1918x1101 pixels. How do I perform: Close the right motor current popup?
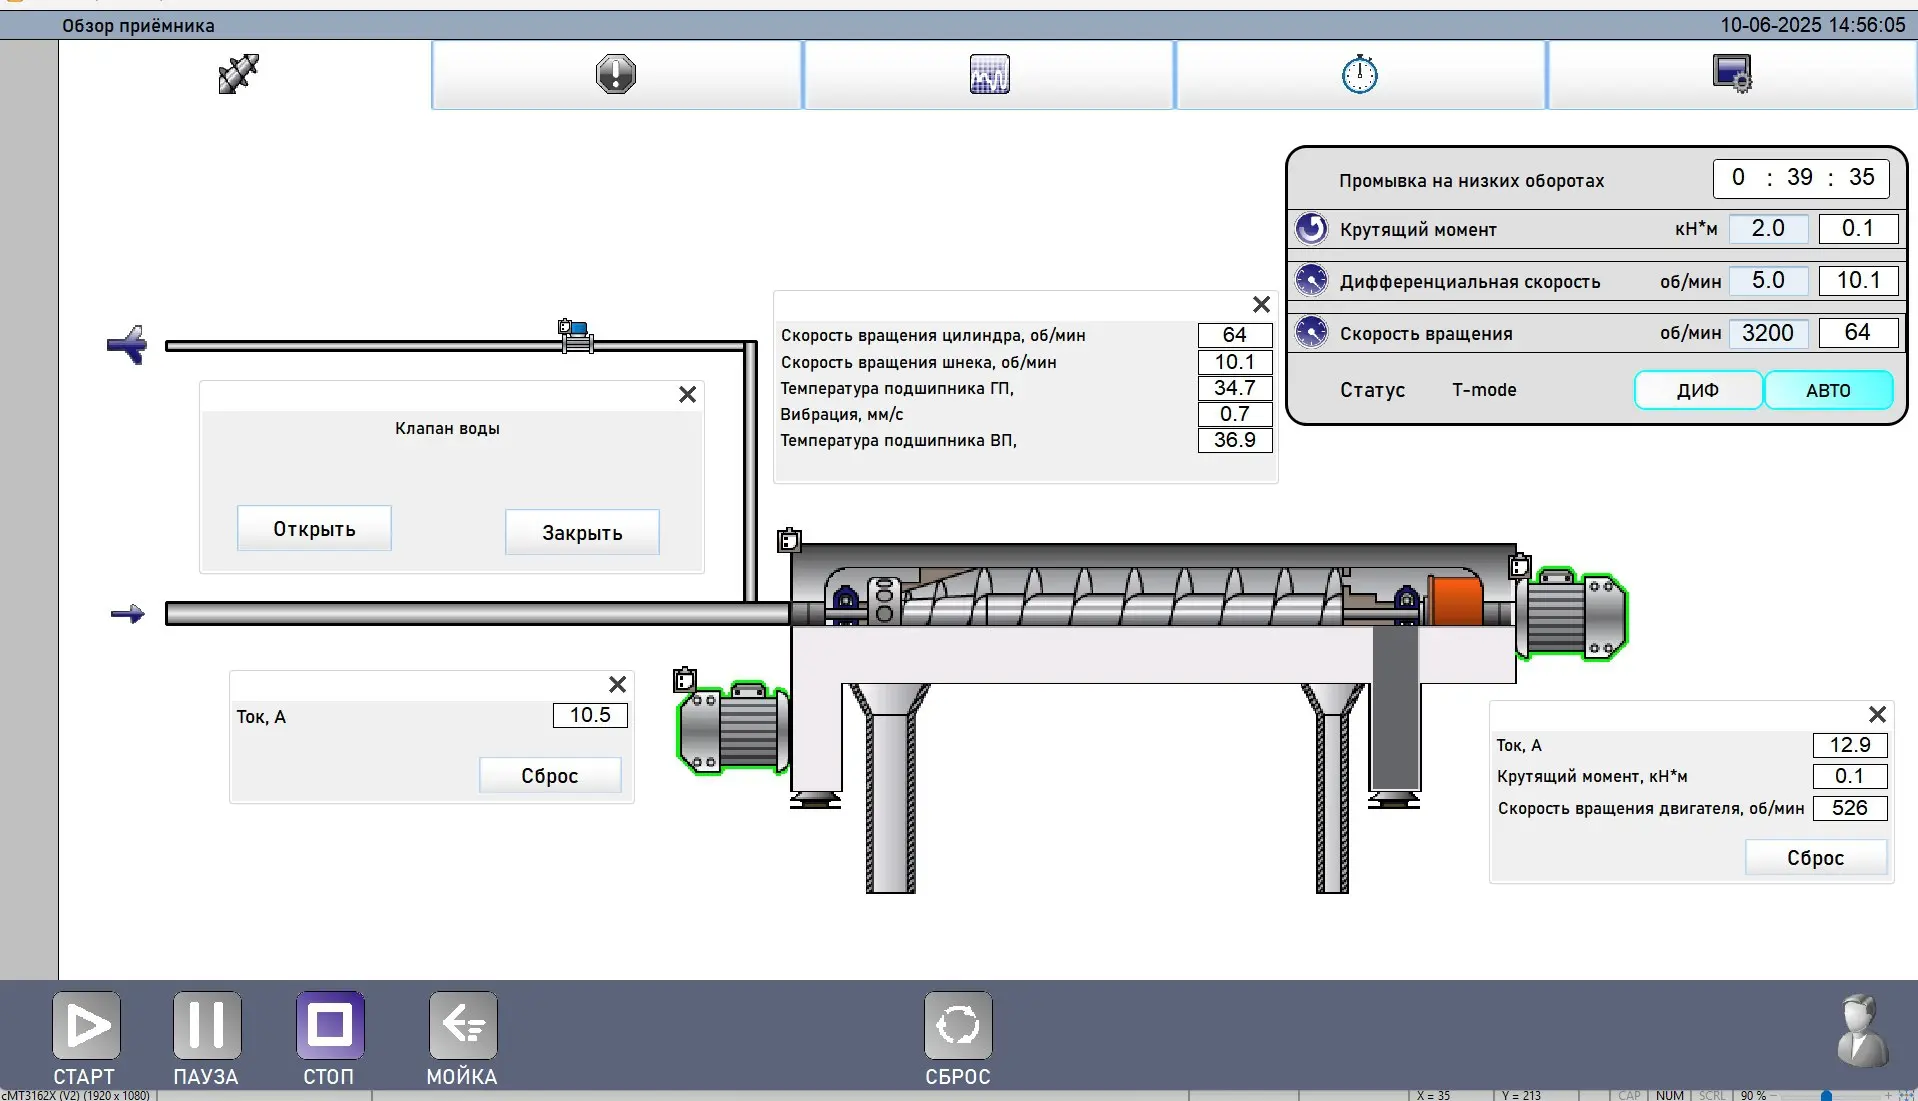[x=1877, y=714]
